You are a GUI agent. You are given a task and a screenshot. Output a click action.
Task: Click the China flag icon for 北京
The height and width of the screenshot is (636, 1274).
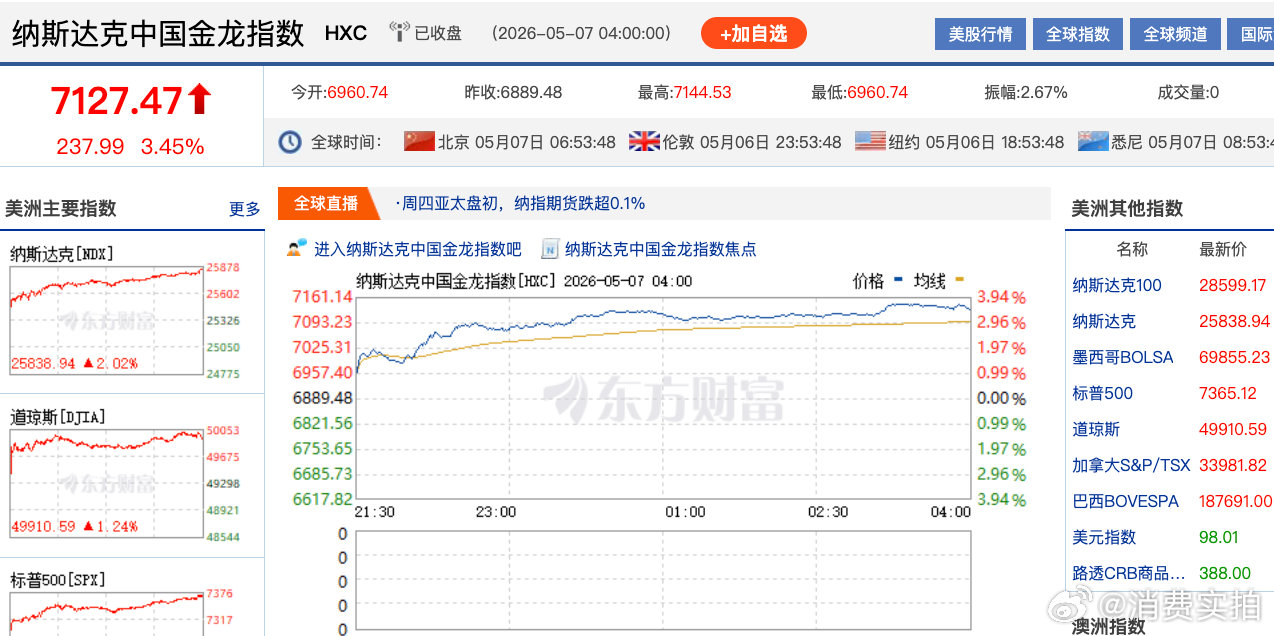pos(419,141)
